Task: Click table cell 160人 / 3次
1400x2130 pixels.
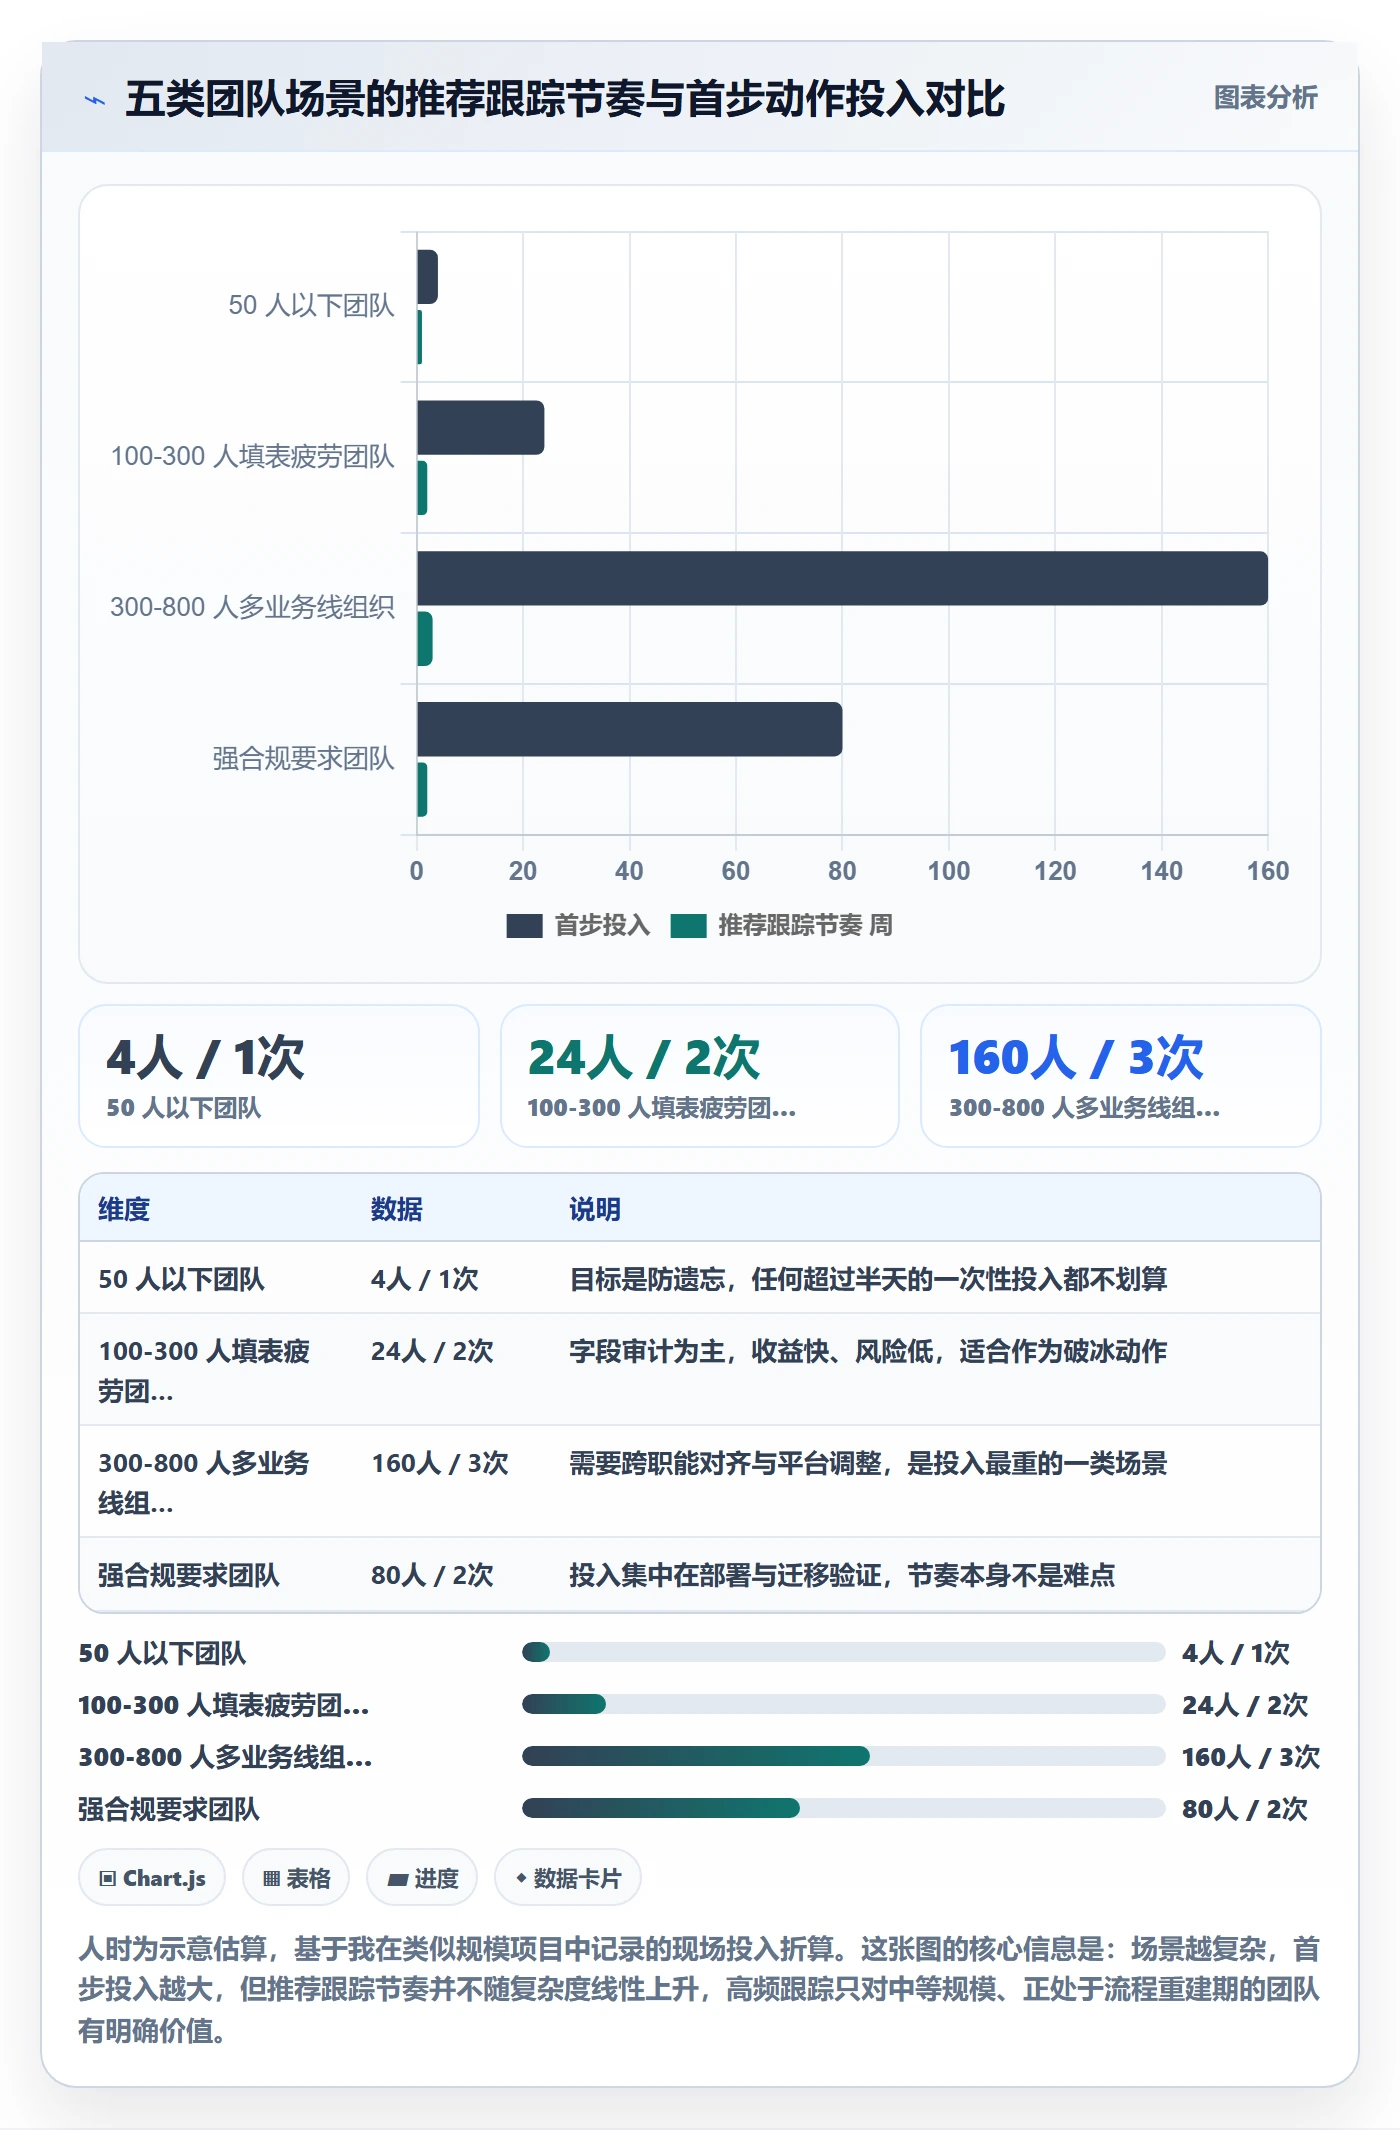Action: point(440,1463)
